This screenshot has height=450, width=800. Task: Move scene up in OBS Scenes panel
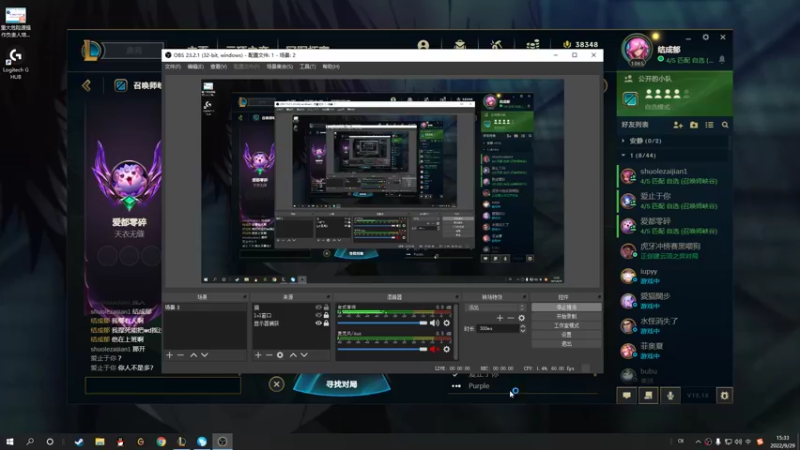[193, 355]
